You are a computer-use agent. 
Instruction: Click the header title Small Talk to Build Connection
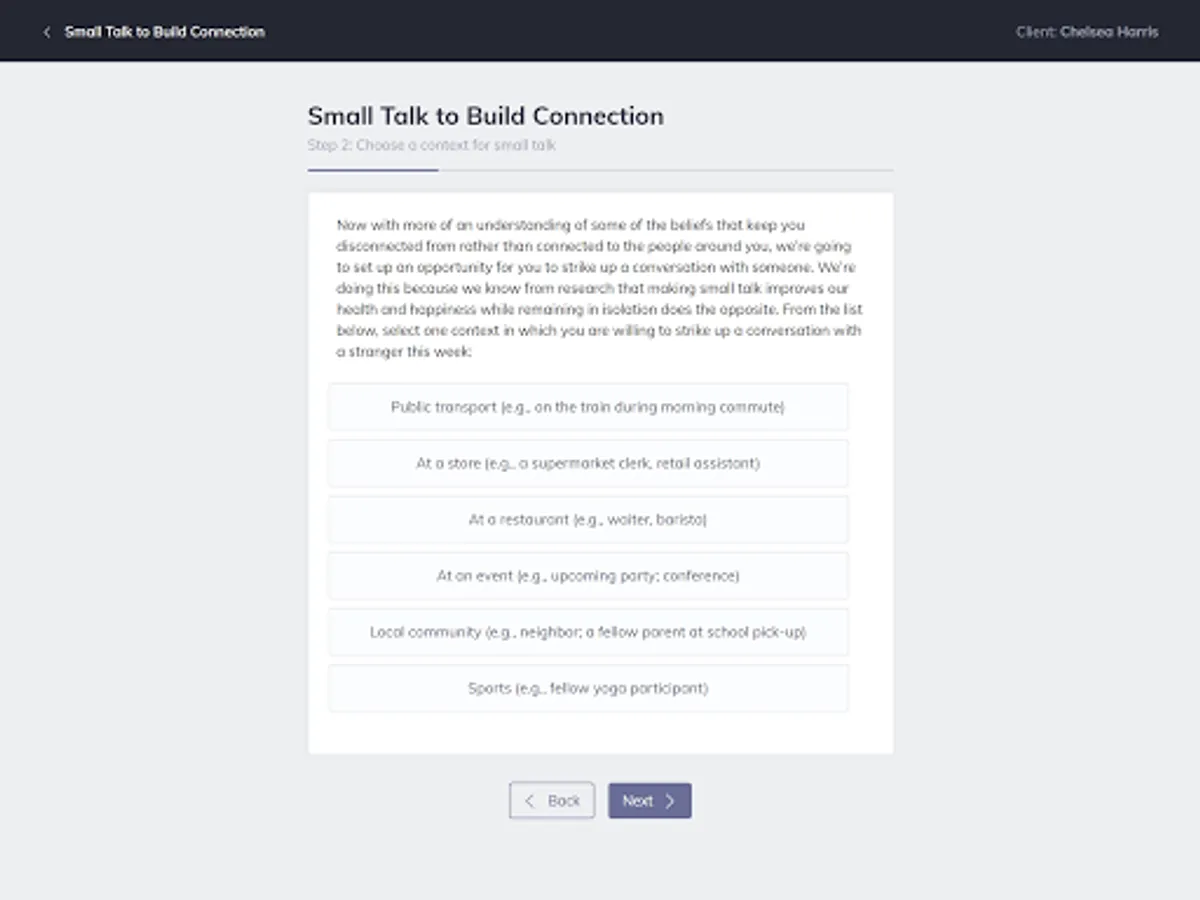click(x=165, y=32)
